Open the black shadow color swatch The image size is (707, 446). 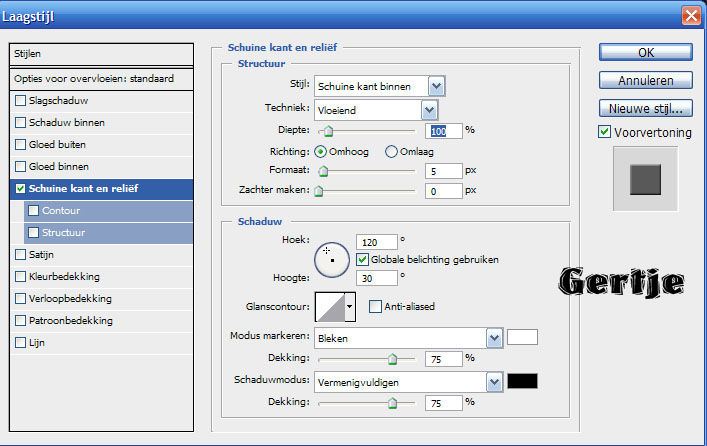coord(522,381)
